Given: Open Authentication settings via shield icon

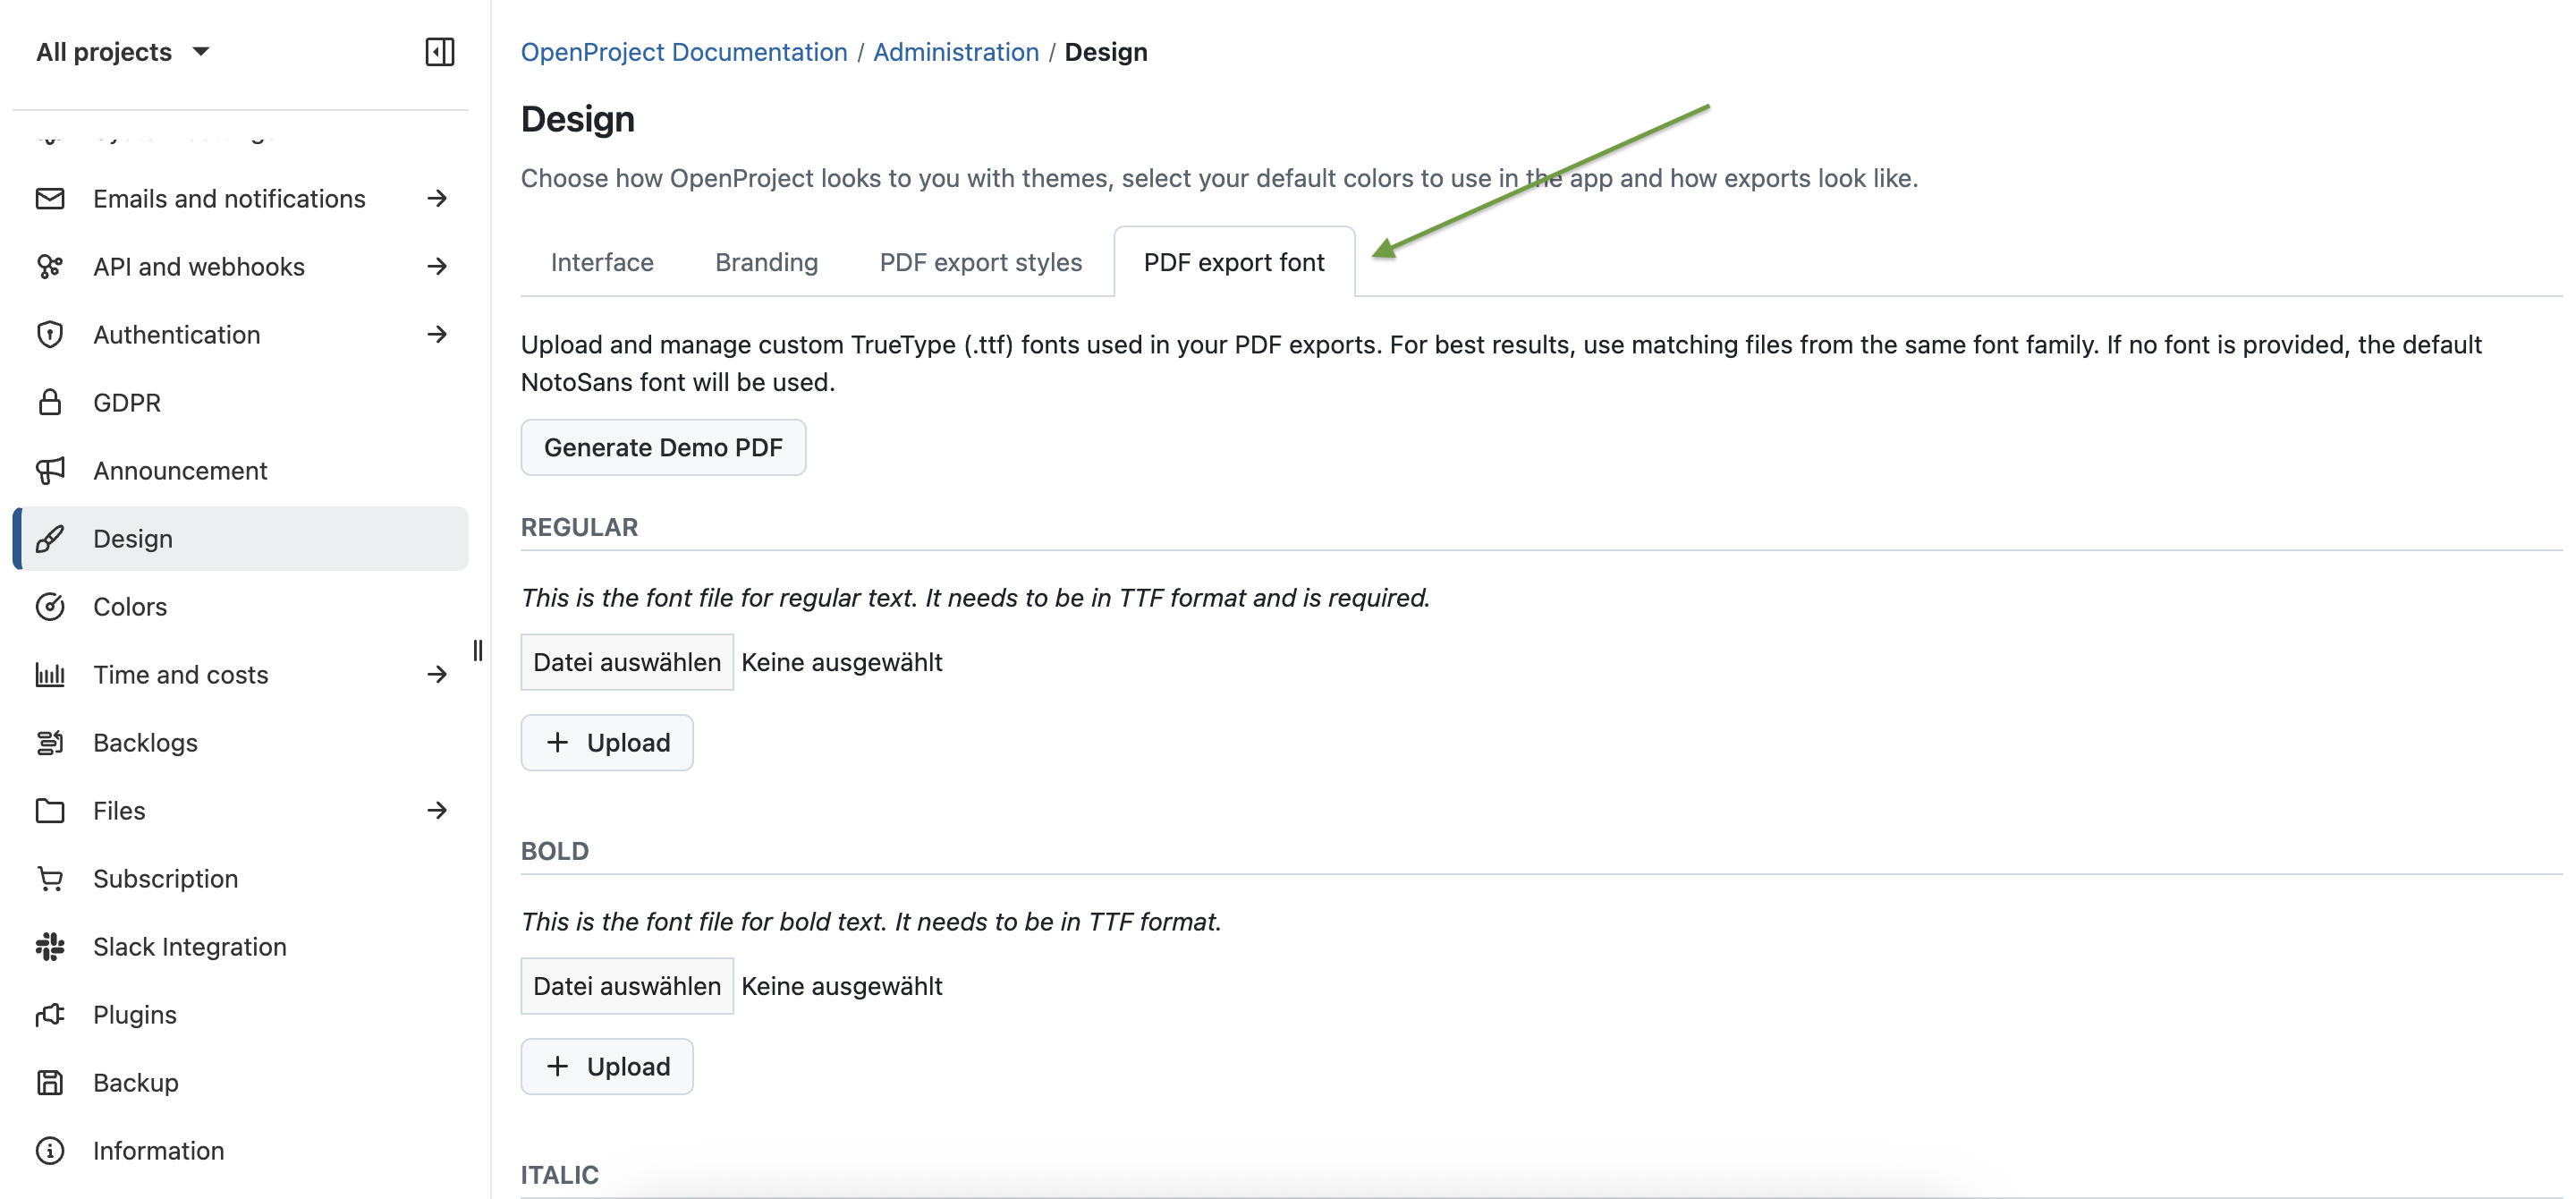Looking at the screenshot, I should point(50,334).
